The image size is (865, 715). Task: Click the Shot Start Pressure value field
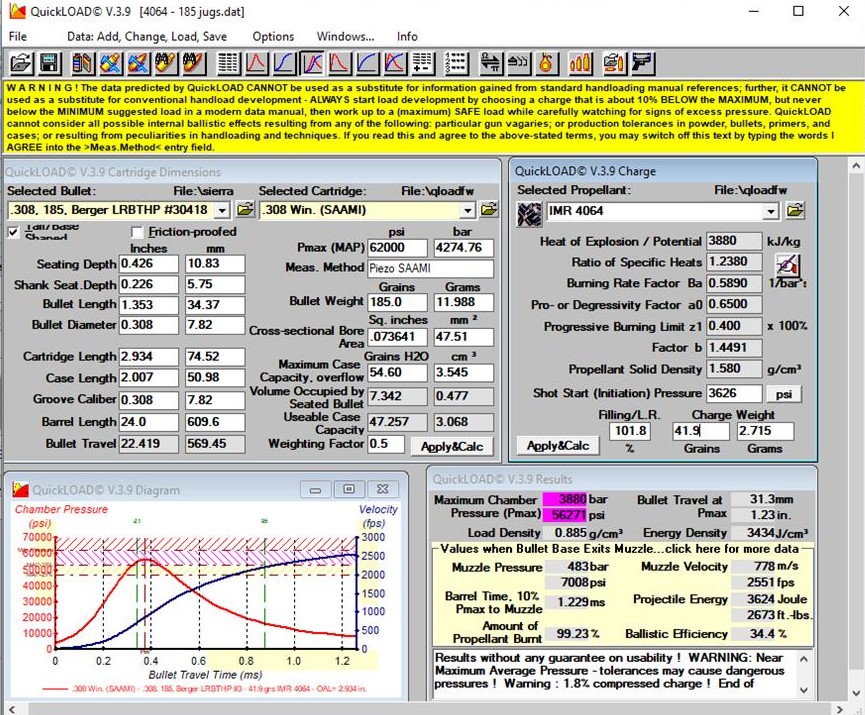coord(734,393)
